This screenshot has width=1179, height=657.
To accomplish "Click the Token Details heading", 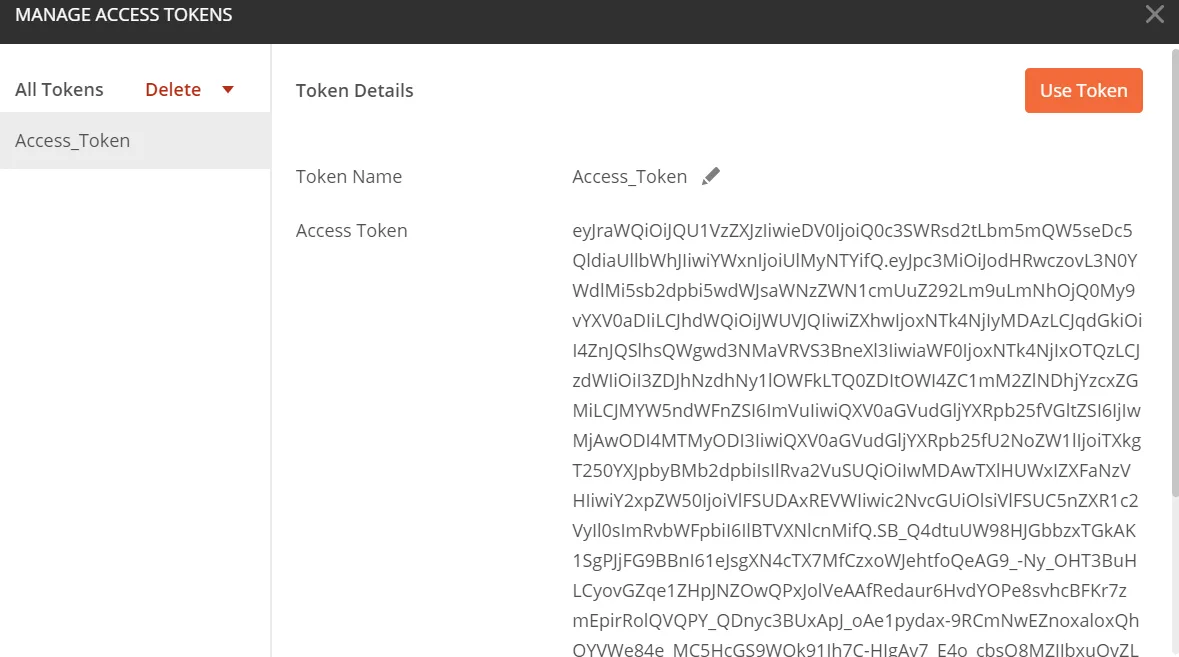I will 354,90.
